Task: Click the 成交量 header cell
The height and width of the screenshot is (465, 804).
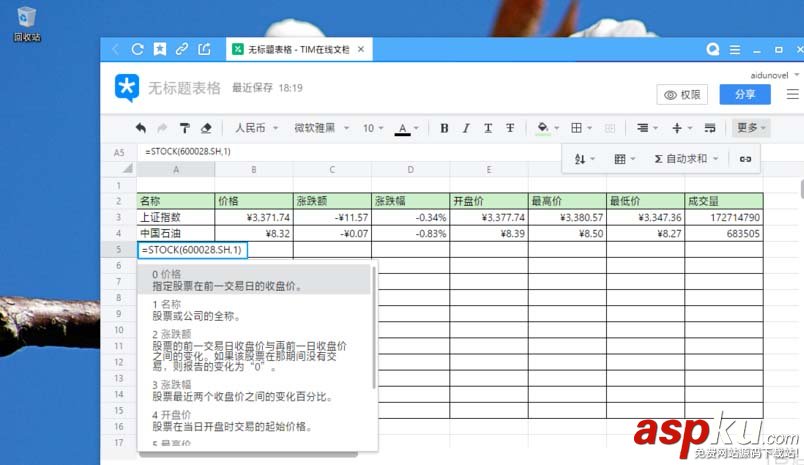Action: pos(724,201)
